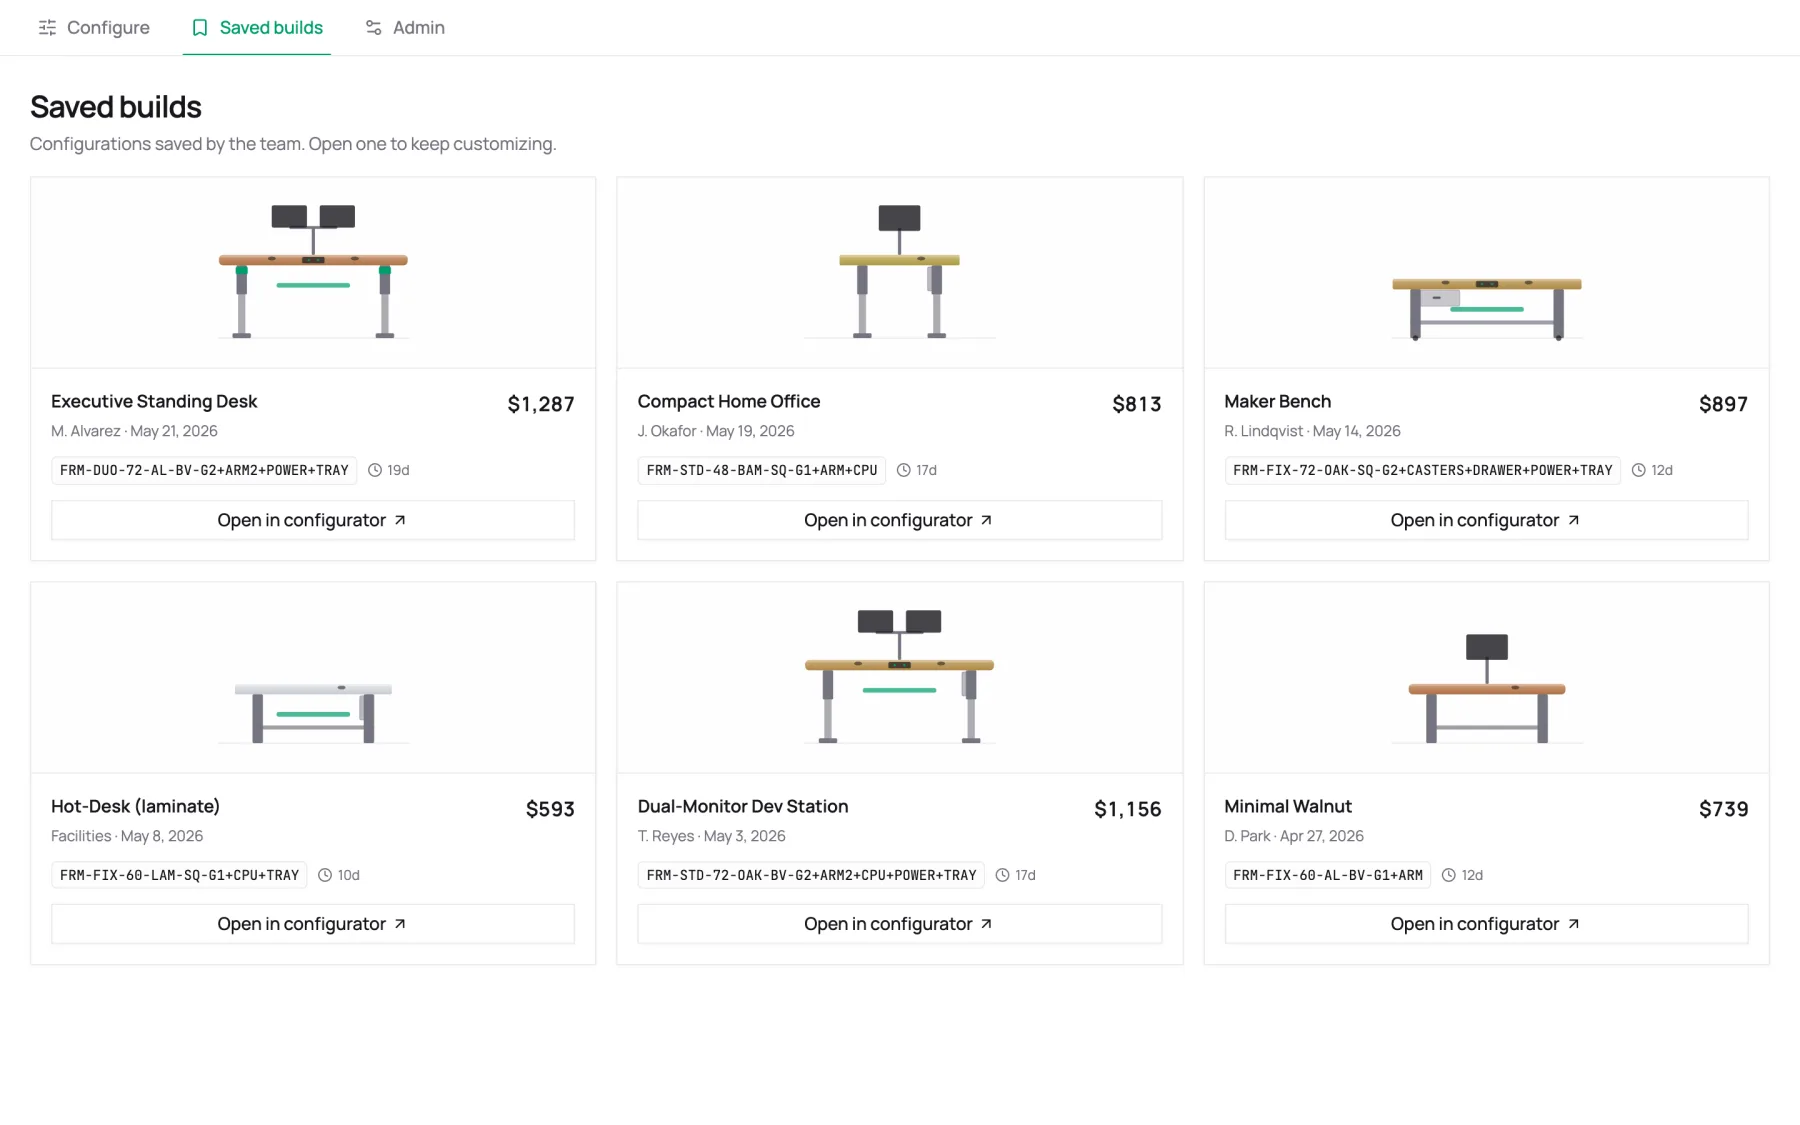Screen dimensions: 1800x1125
Task: Click the clock icon on Minimal Walnut
Action: 1449,875
